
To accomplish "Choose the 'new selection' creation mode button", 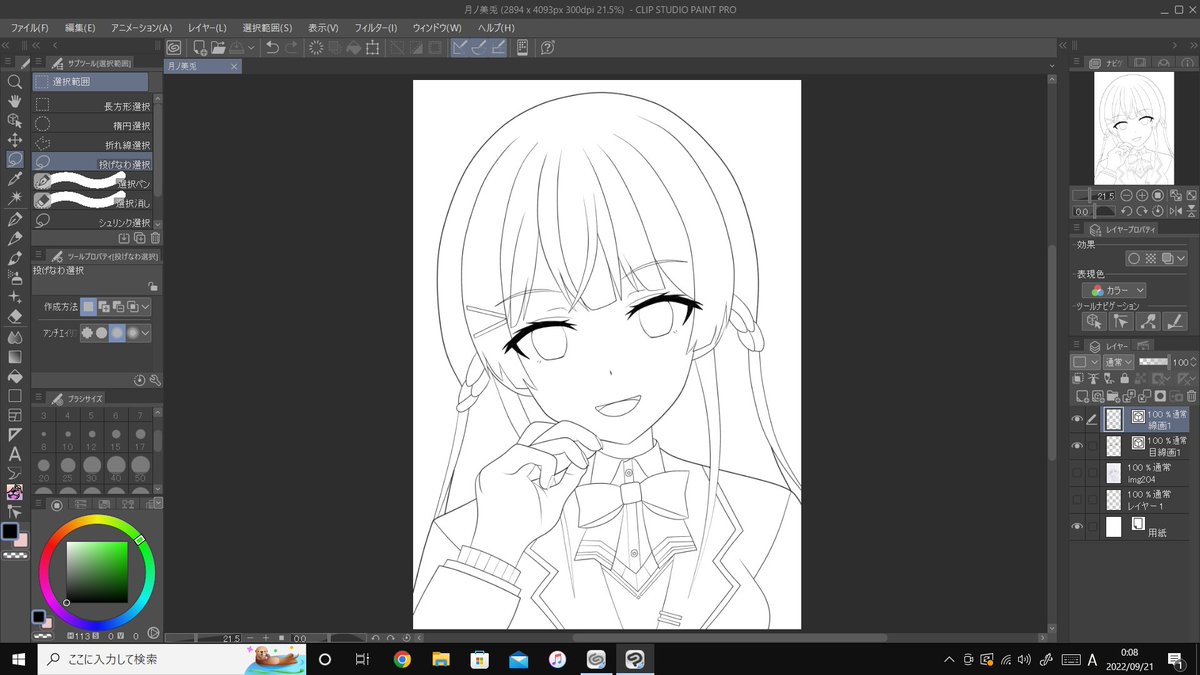I will [88, 306].
